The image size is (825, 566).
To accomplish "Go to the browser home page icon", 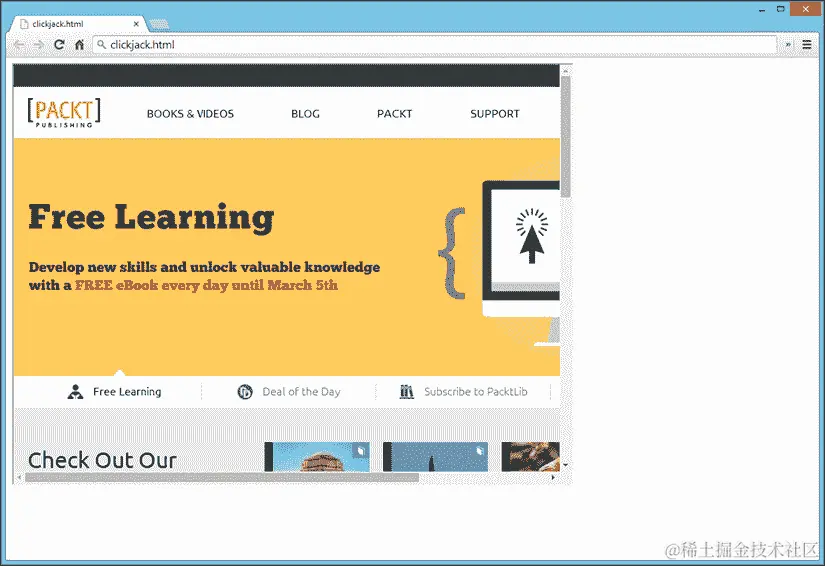I will [79, 45].
